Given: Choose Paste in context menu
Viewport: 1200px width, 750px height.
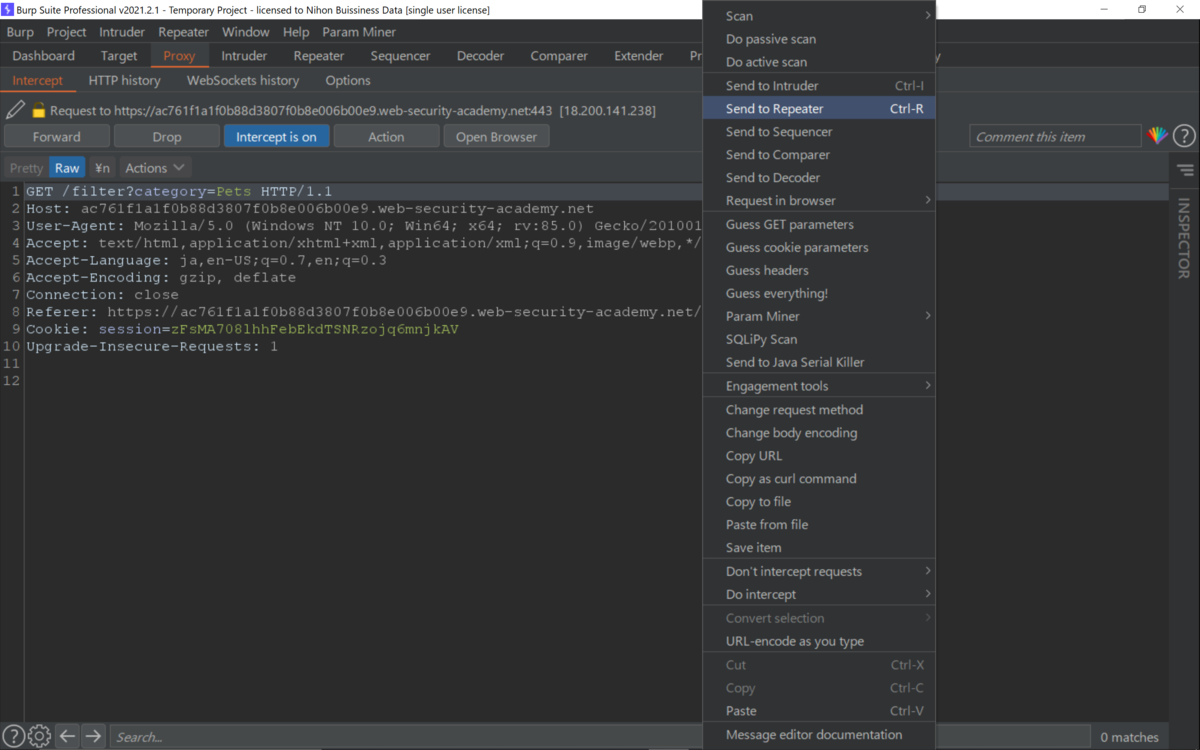Looking at the screenshot, I should 819,711.
